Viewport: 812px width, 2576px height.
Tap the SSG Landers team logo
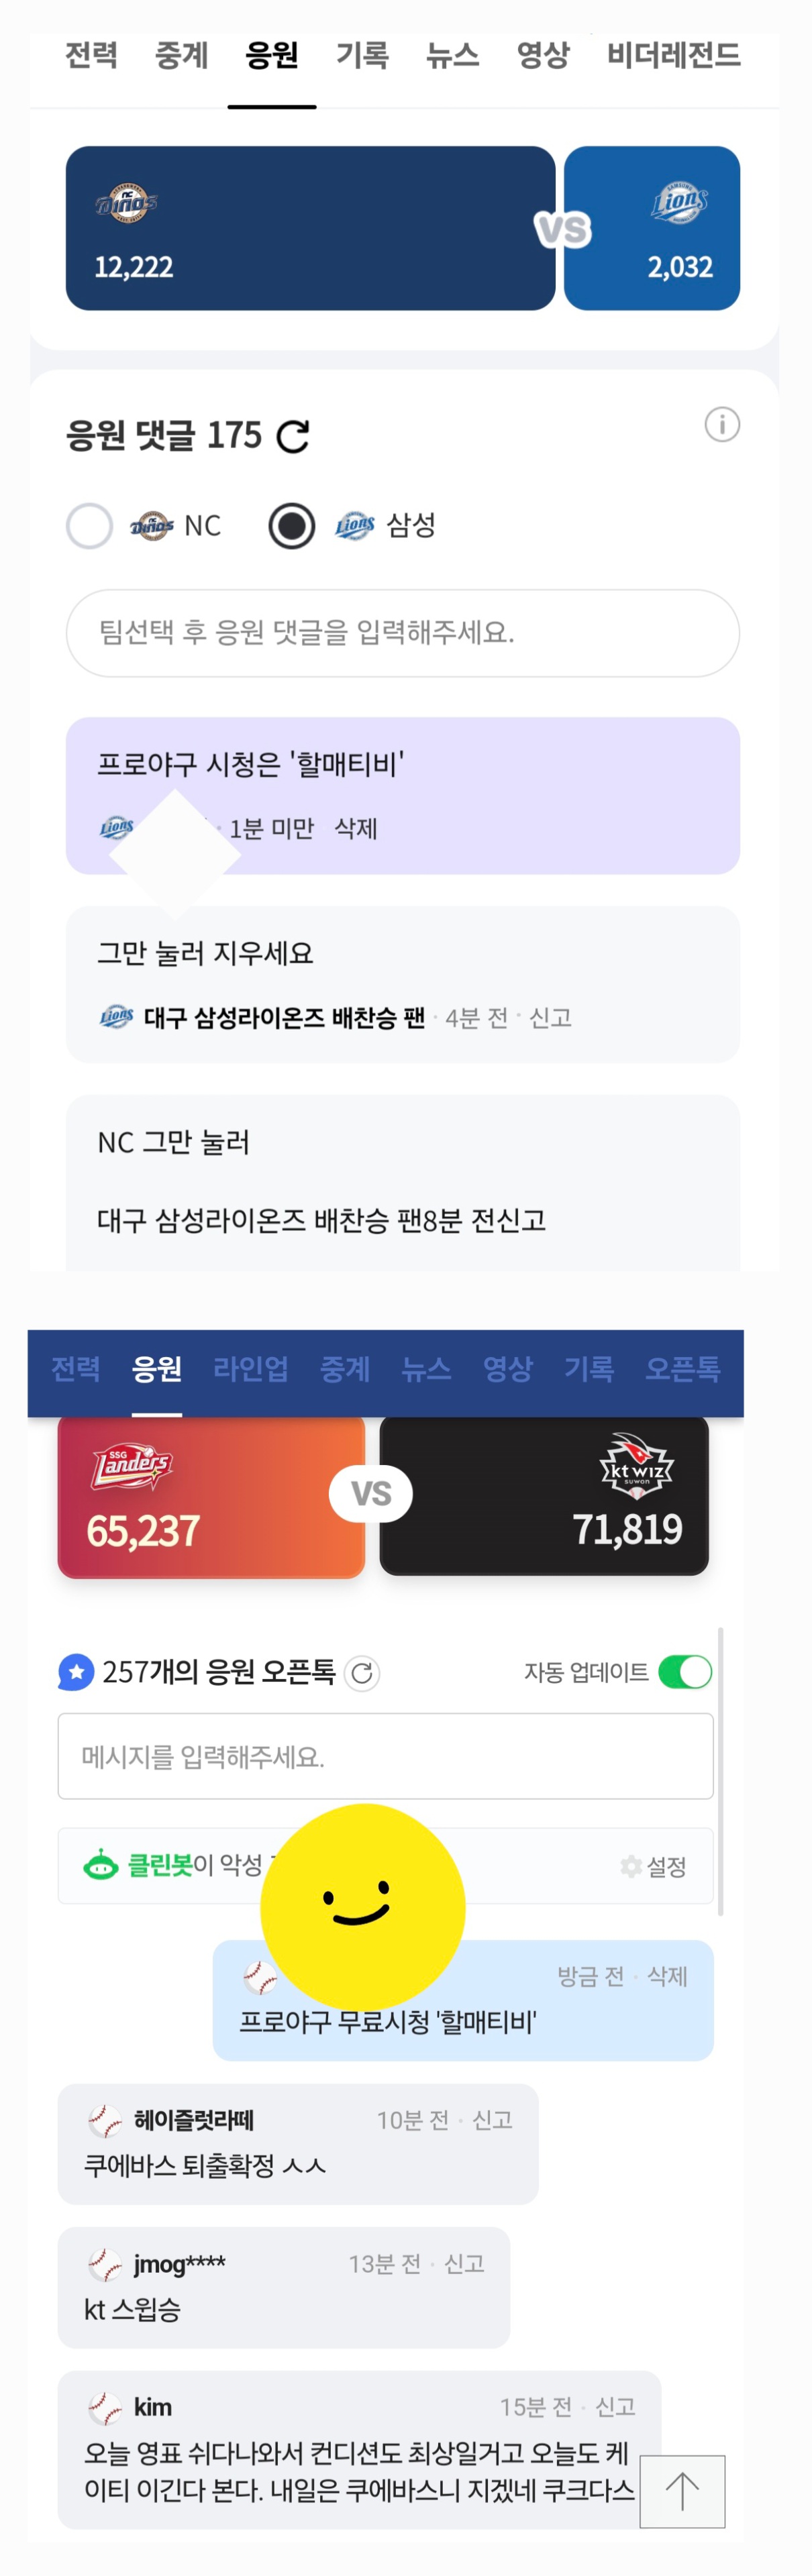132,1467
